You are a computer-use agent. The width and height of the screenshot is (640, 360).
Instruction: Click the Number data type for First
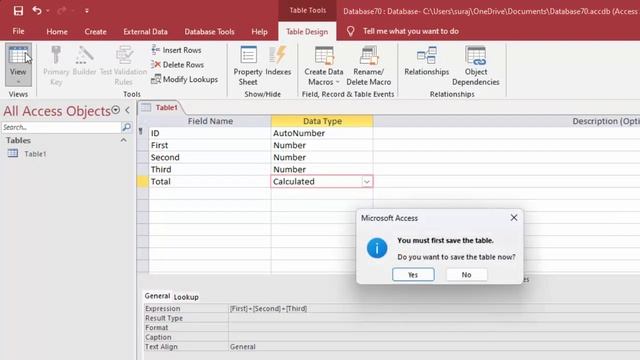(x=322, y=145)
